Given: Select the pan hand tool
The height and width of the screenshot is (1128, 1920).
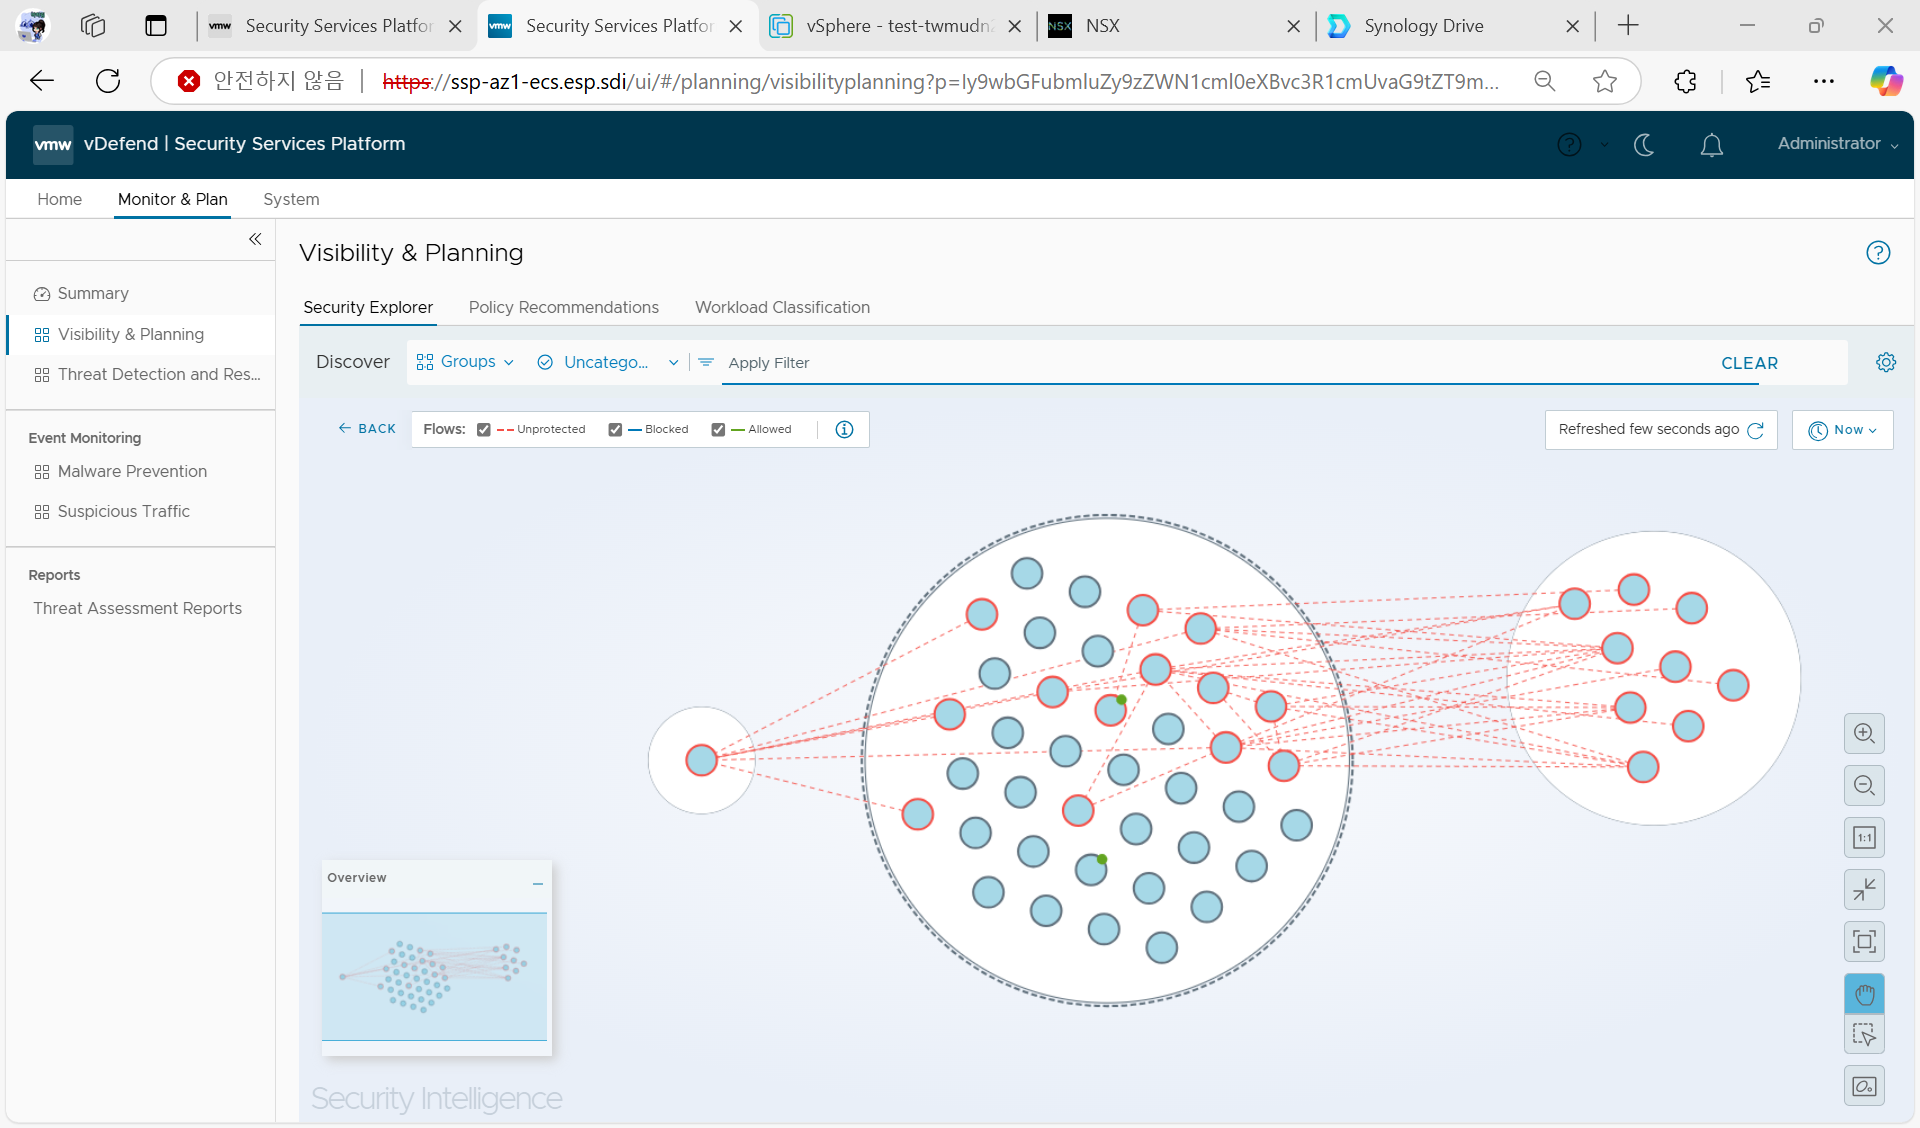Looking at the screenshot, I should click(1864, 994).
